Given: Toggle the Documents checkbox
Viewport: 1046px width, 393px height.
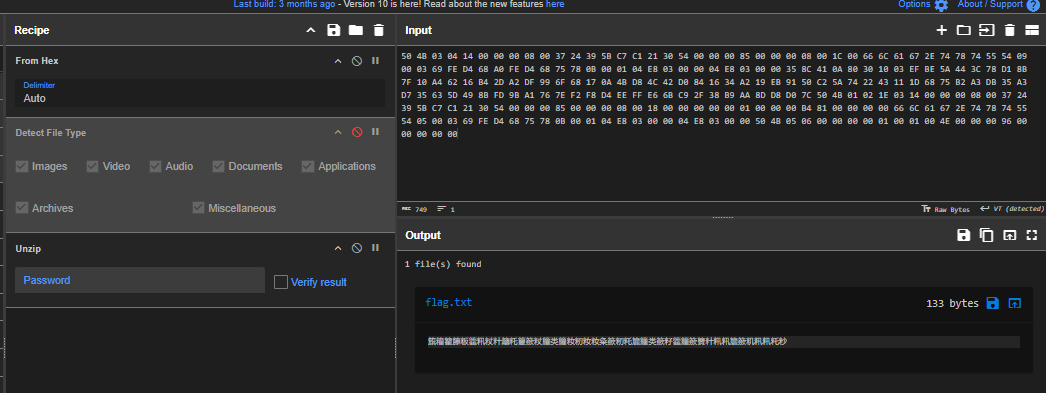Looking at the screenshot, I should (218, 166).
